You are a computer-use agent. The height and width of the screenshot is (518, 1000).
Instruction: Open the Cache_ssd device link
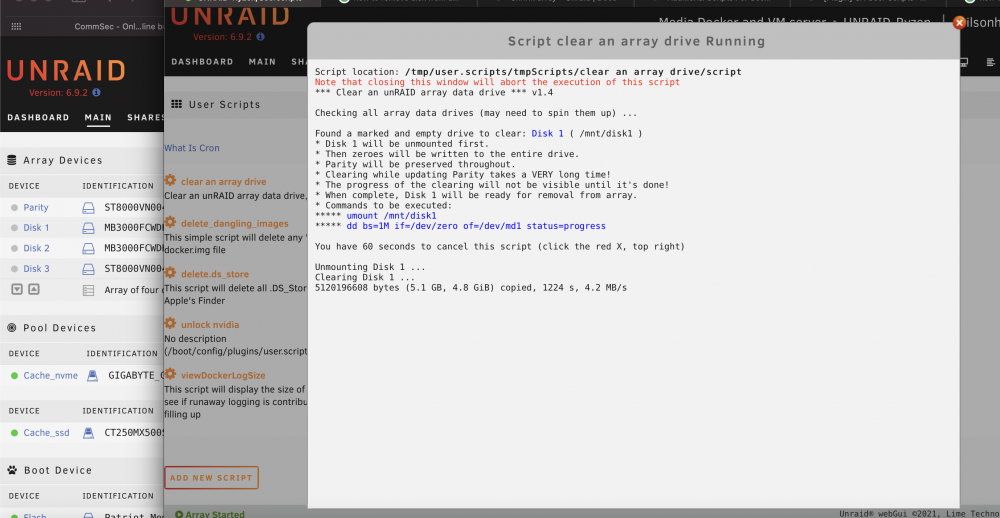[47, 433]
